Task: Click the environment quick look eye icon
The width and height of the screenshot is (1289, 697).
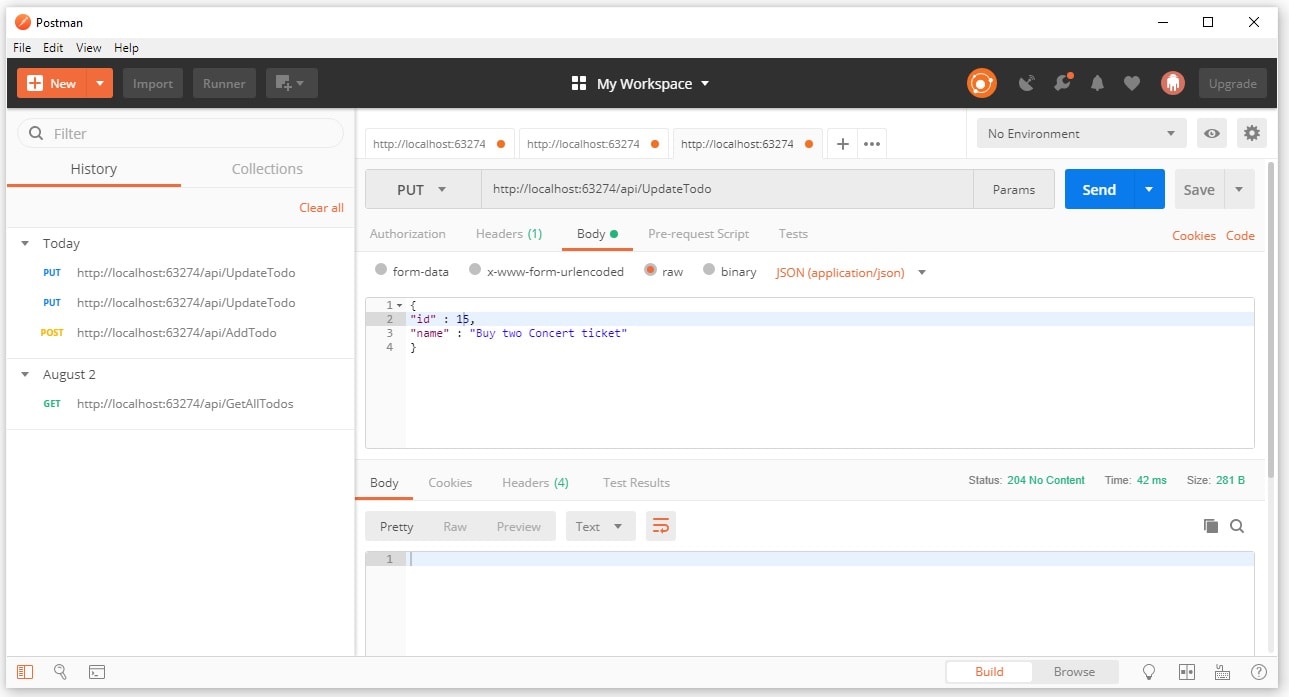Action: click(1212, 133)
